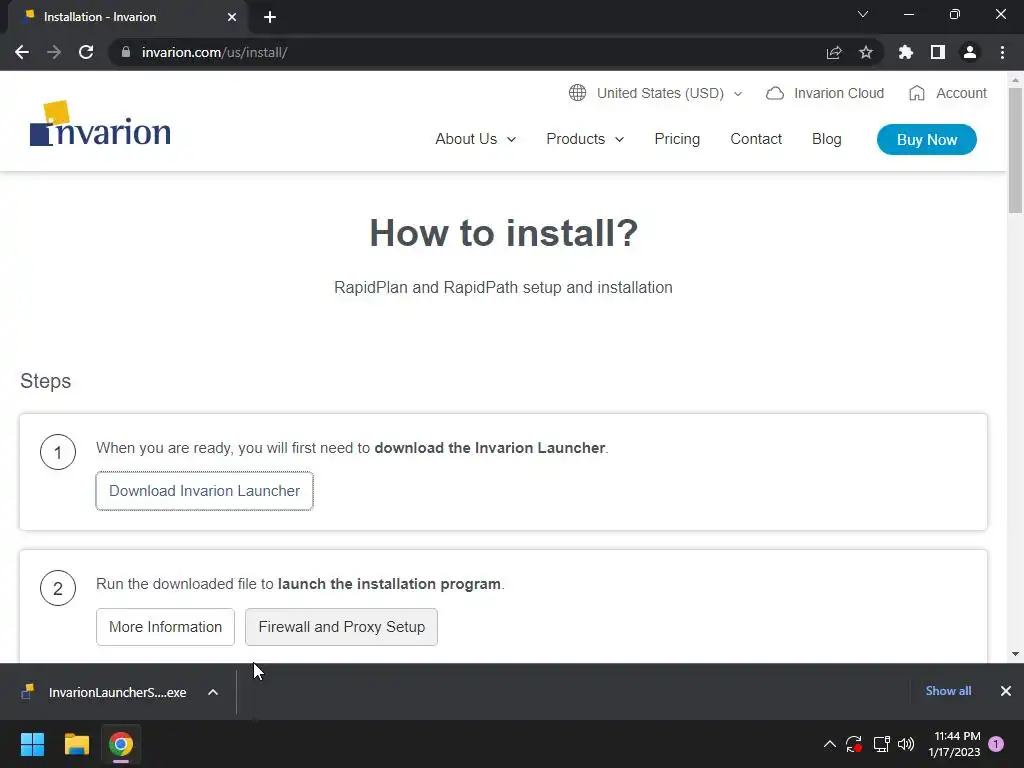Viewport: 1024px width, 768px height.
Task: Expand options for the downloaded exe file
Action: pyautogui.click(x=213, y=692)
